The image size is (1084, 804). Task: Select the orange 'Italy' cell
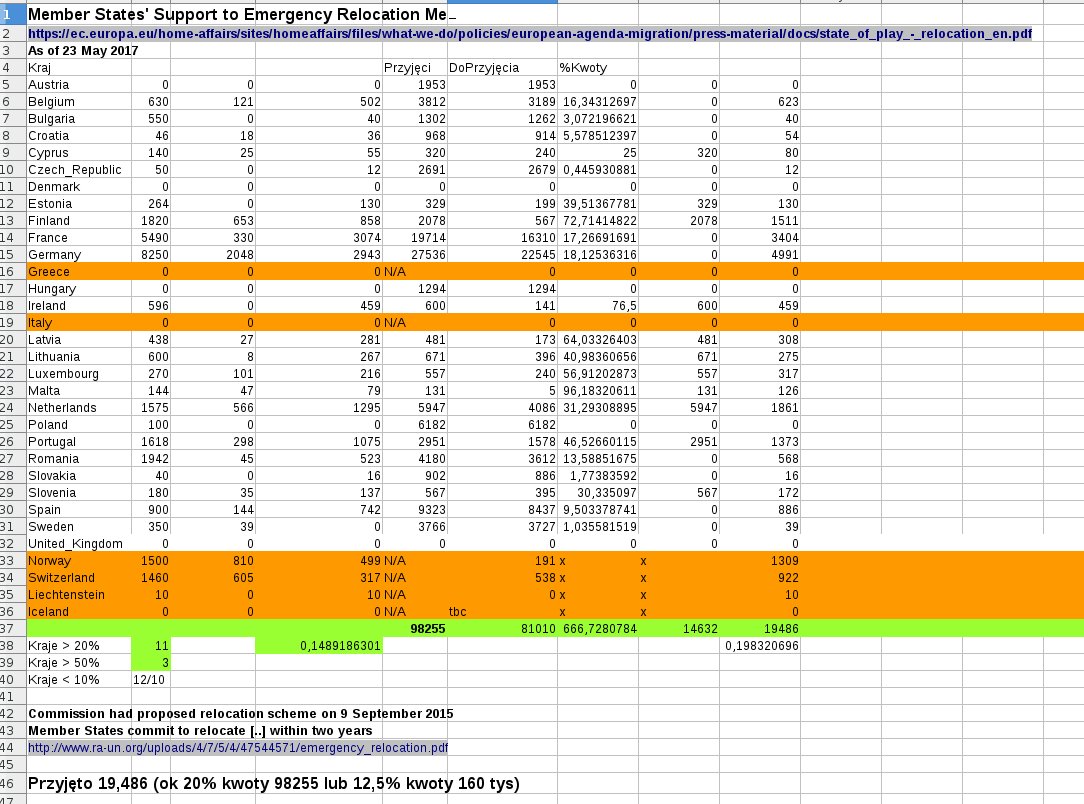(80, 323)
